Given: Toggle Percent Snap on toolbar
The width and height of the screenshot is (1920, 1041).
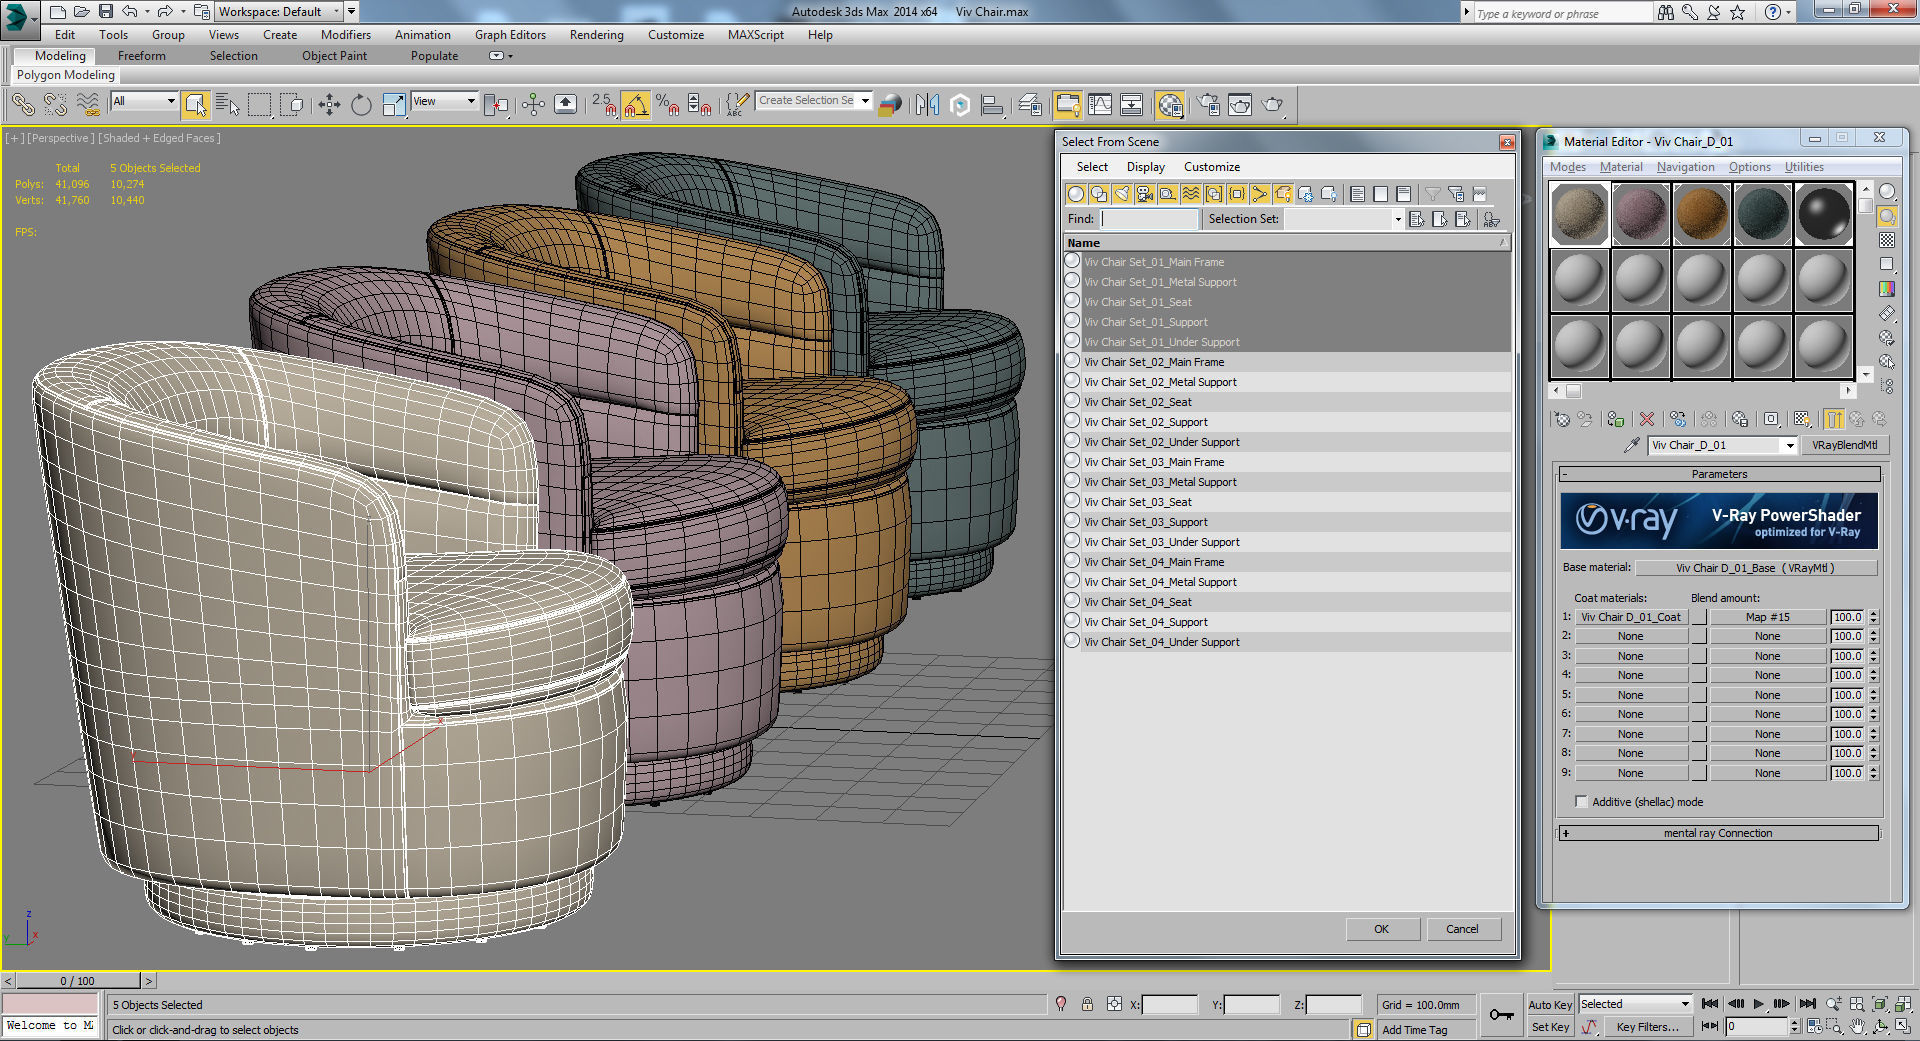Looking at the screenshot, I should pyautogui.click(x=667, y=104).
